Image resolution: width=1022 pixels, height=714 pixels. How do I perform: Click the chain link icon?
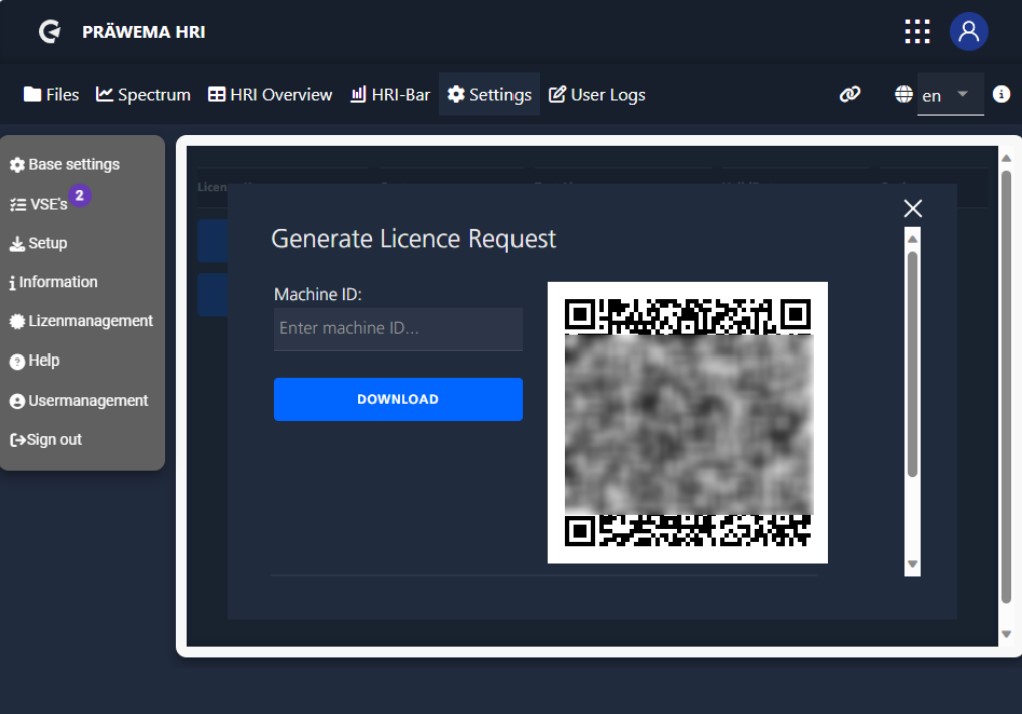(x=850, y=94)
